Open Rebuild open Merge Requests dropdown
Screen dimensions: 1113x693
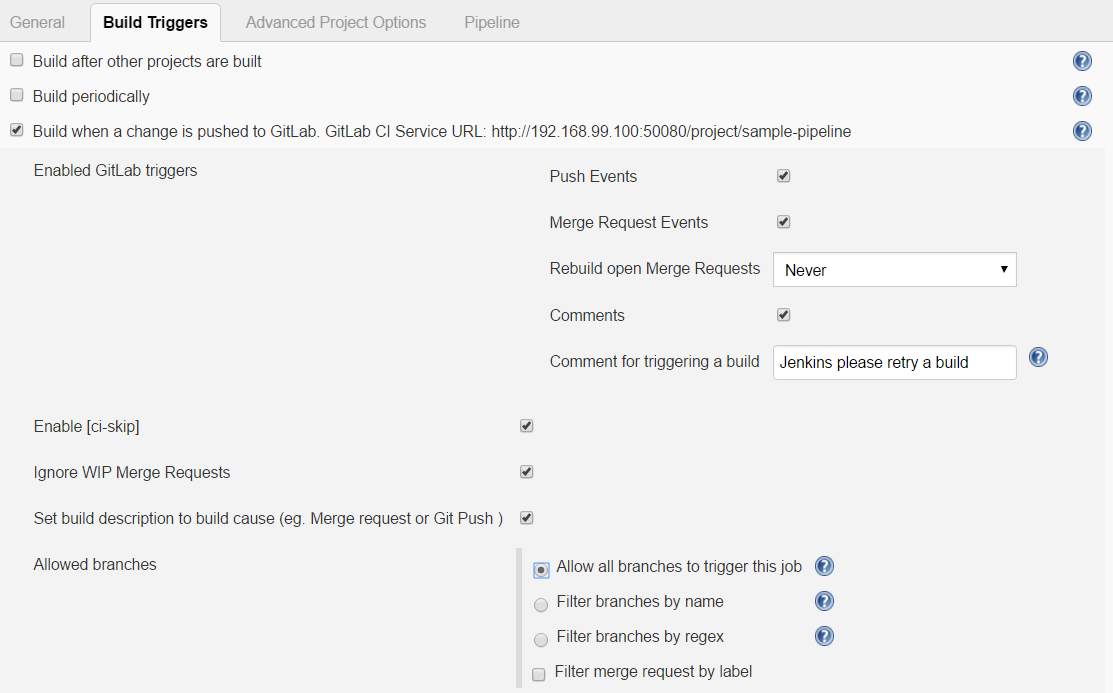pyautogui.click(x=894, y=270)
